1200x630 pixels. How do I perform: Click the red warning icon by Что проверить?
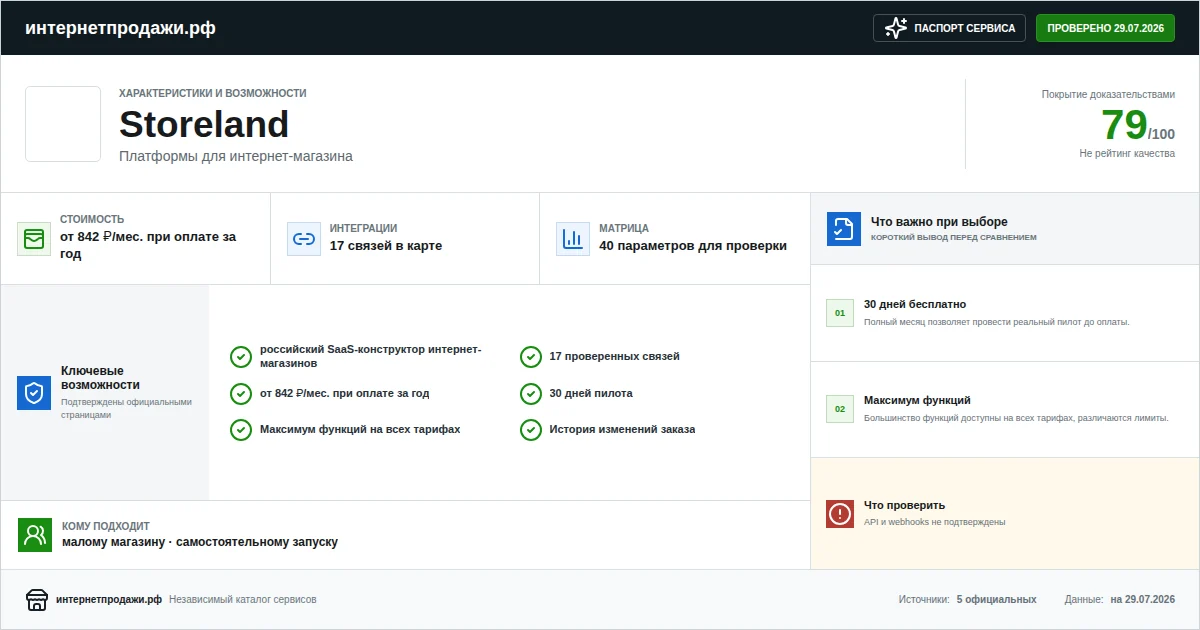(840, 514)
